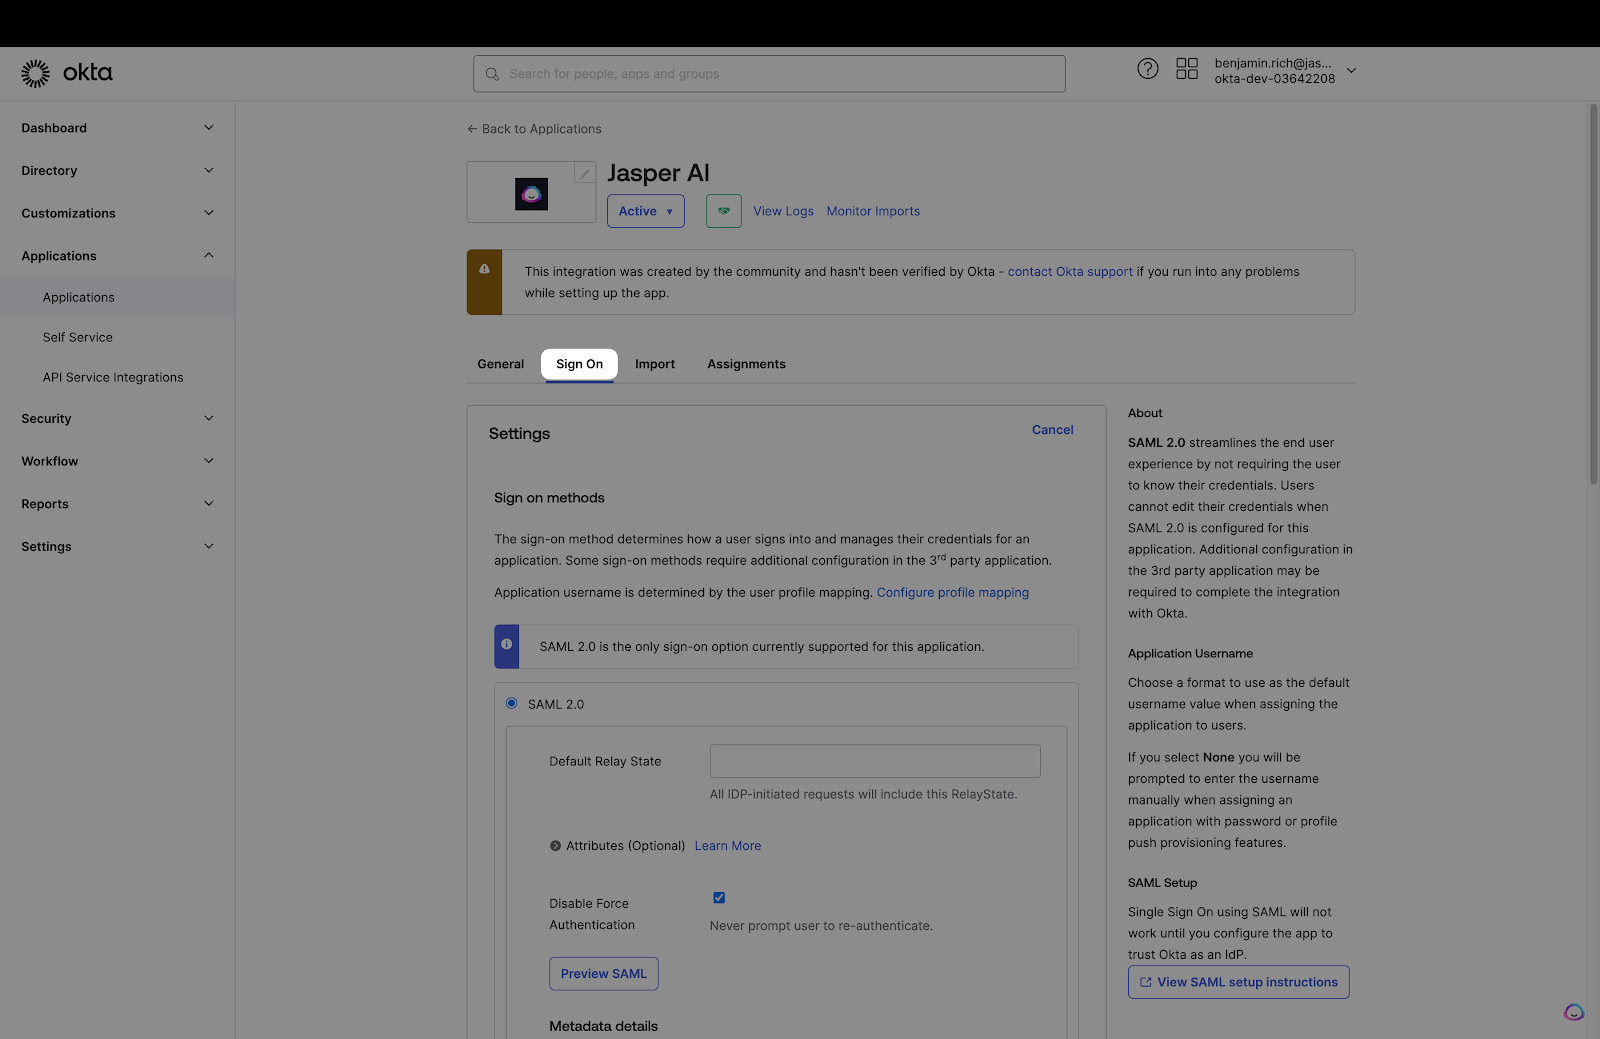Screen dimensions: 1600x1039
Task: Click the pencil edit logo icon
Action: coord(585,174)
